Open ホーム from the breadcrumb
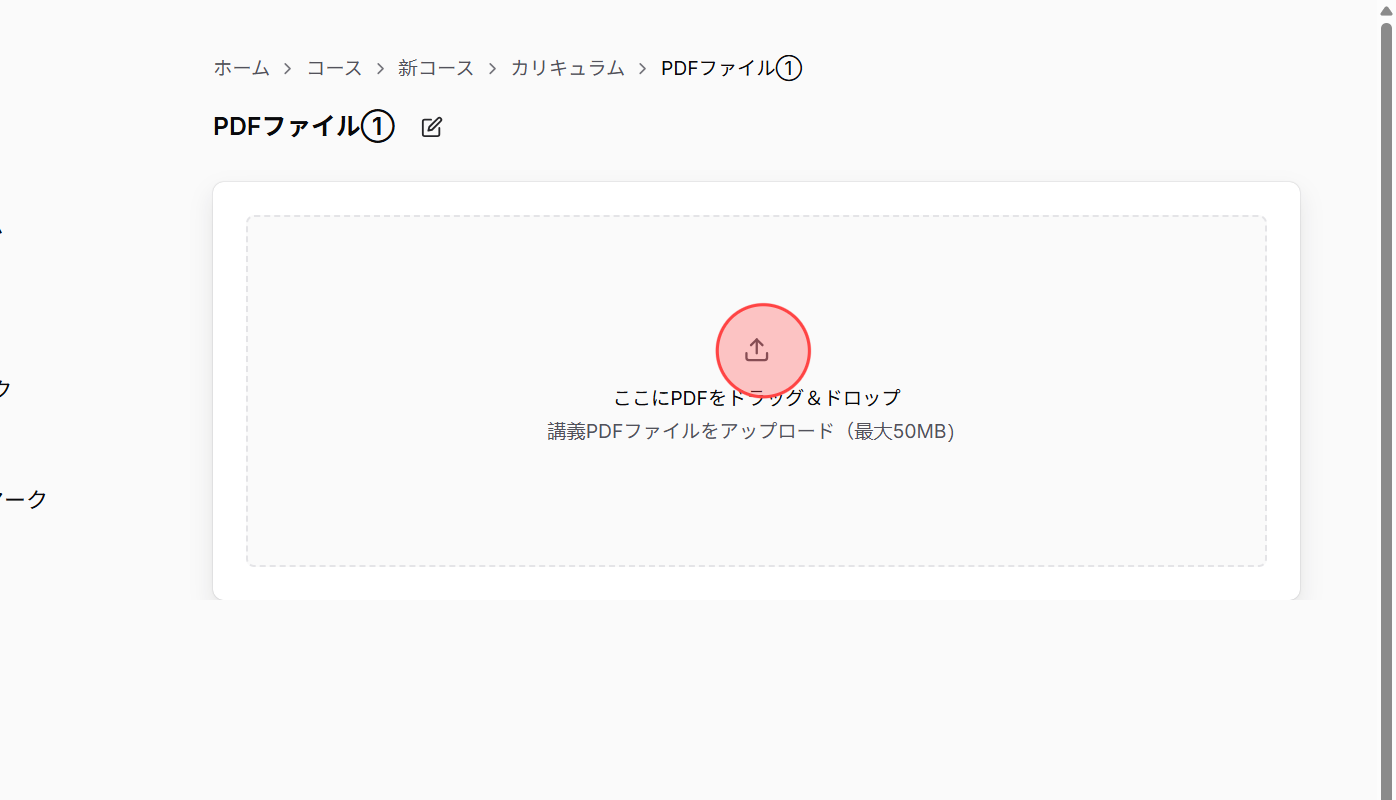Screen dimensions: 1396x800 pyautogui.click(x=241, y=68)
